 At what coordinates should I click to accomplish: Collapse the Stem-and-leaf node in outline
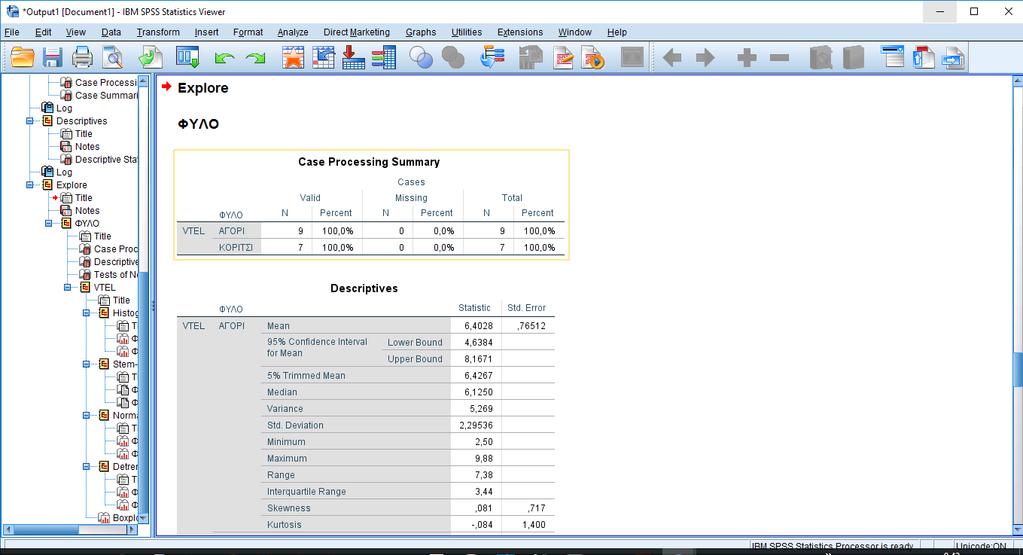86,364
